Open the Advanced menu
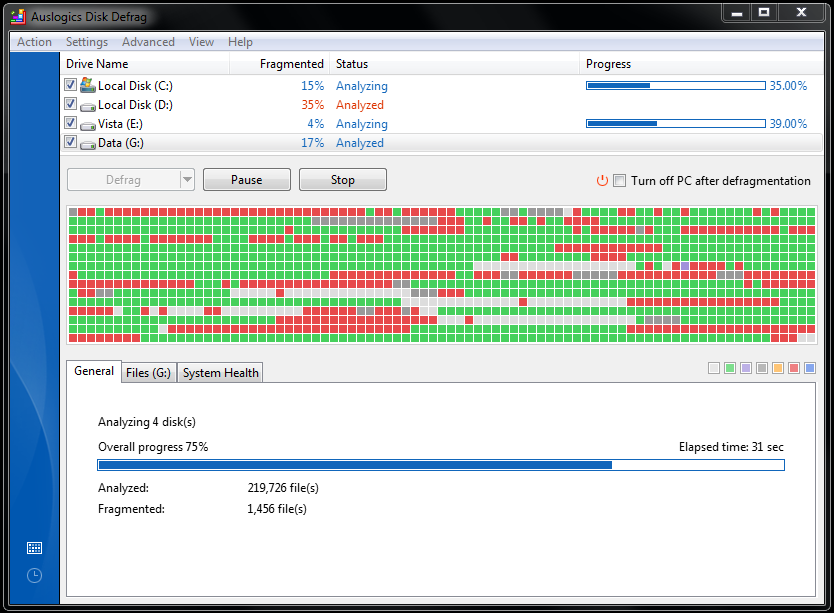The image size is (834, 613). tap(148, 42)
